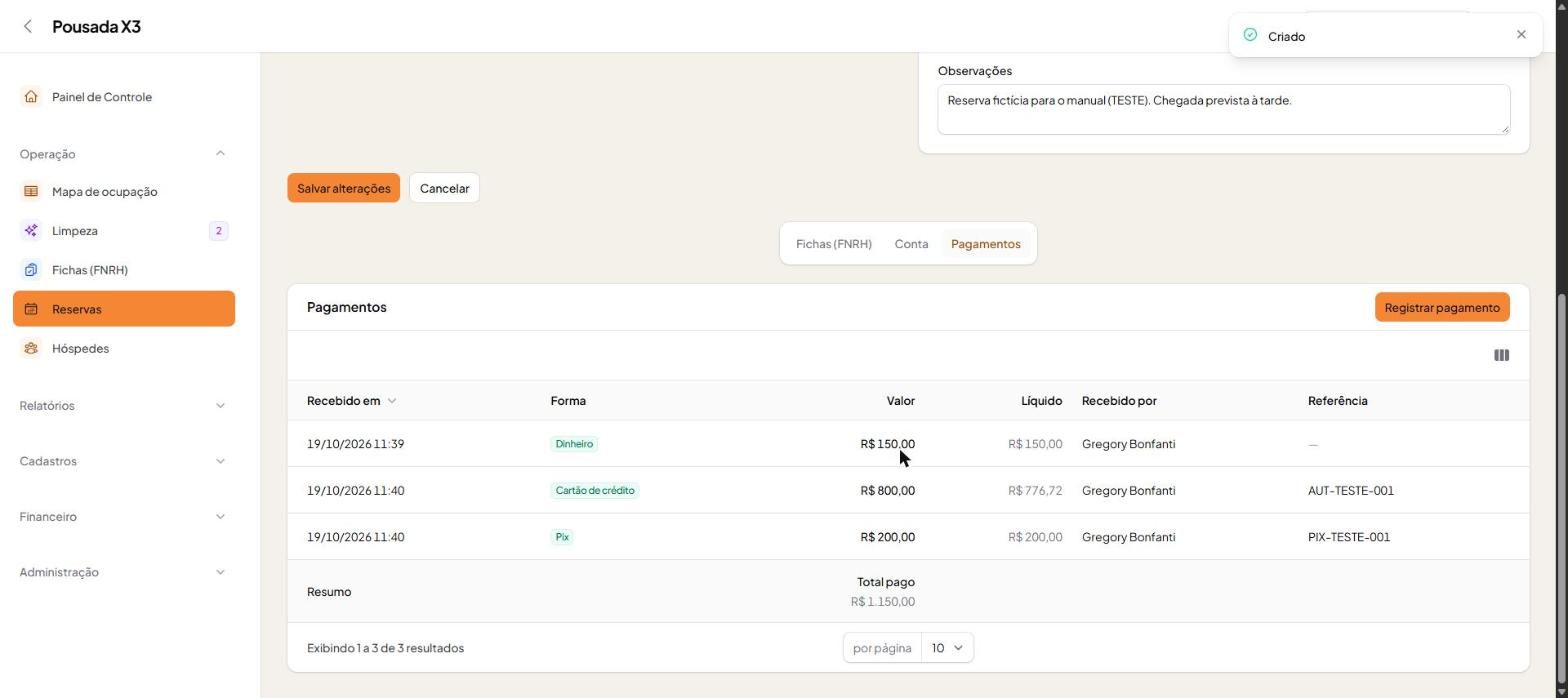
Task: Open the per-page results dropdown
Action: pos(947,648)
